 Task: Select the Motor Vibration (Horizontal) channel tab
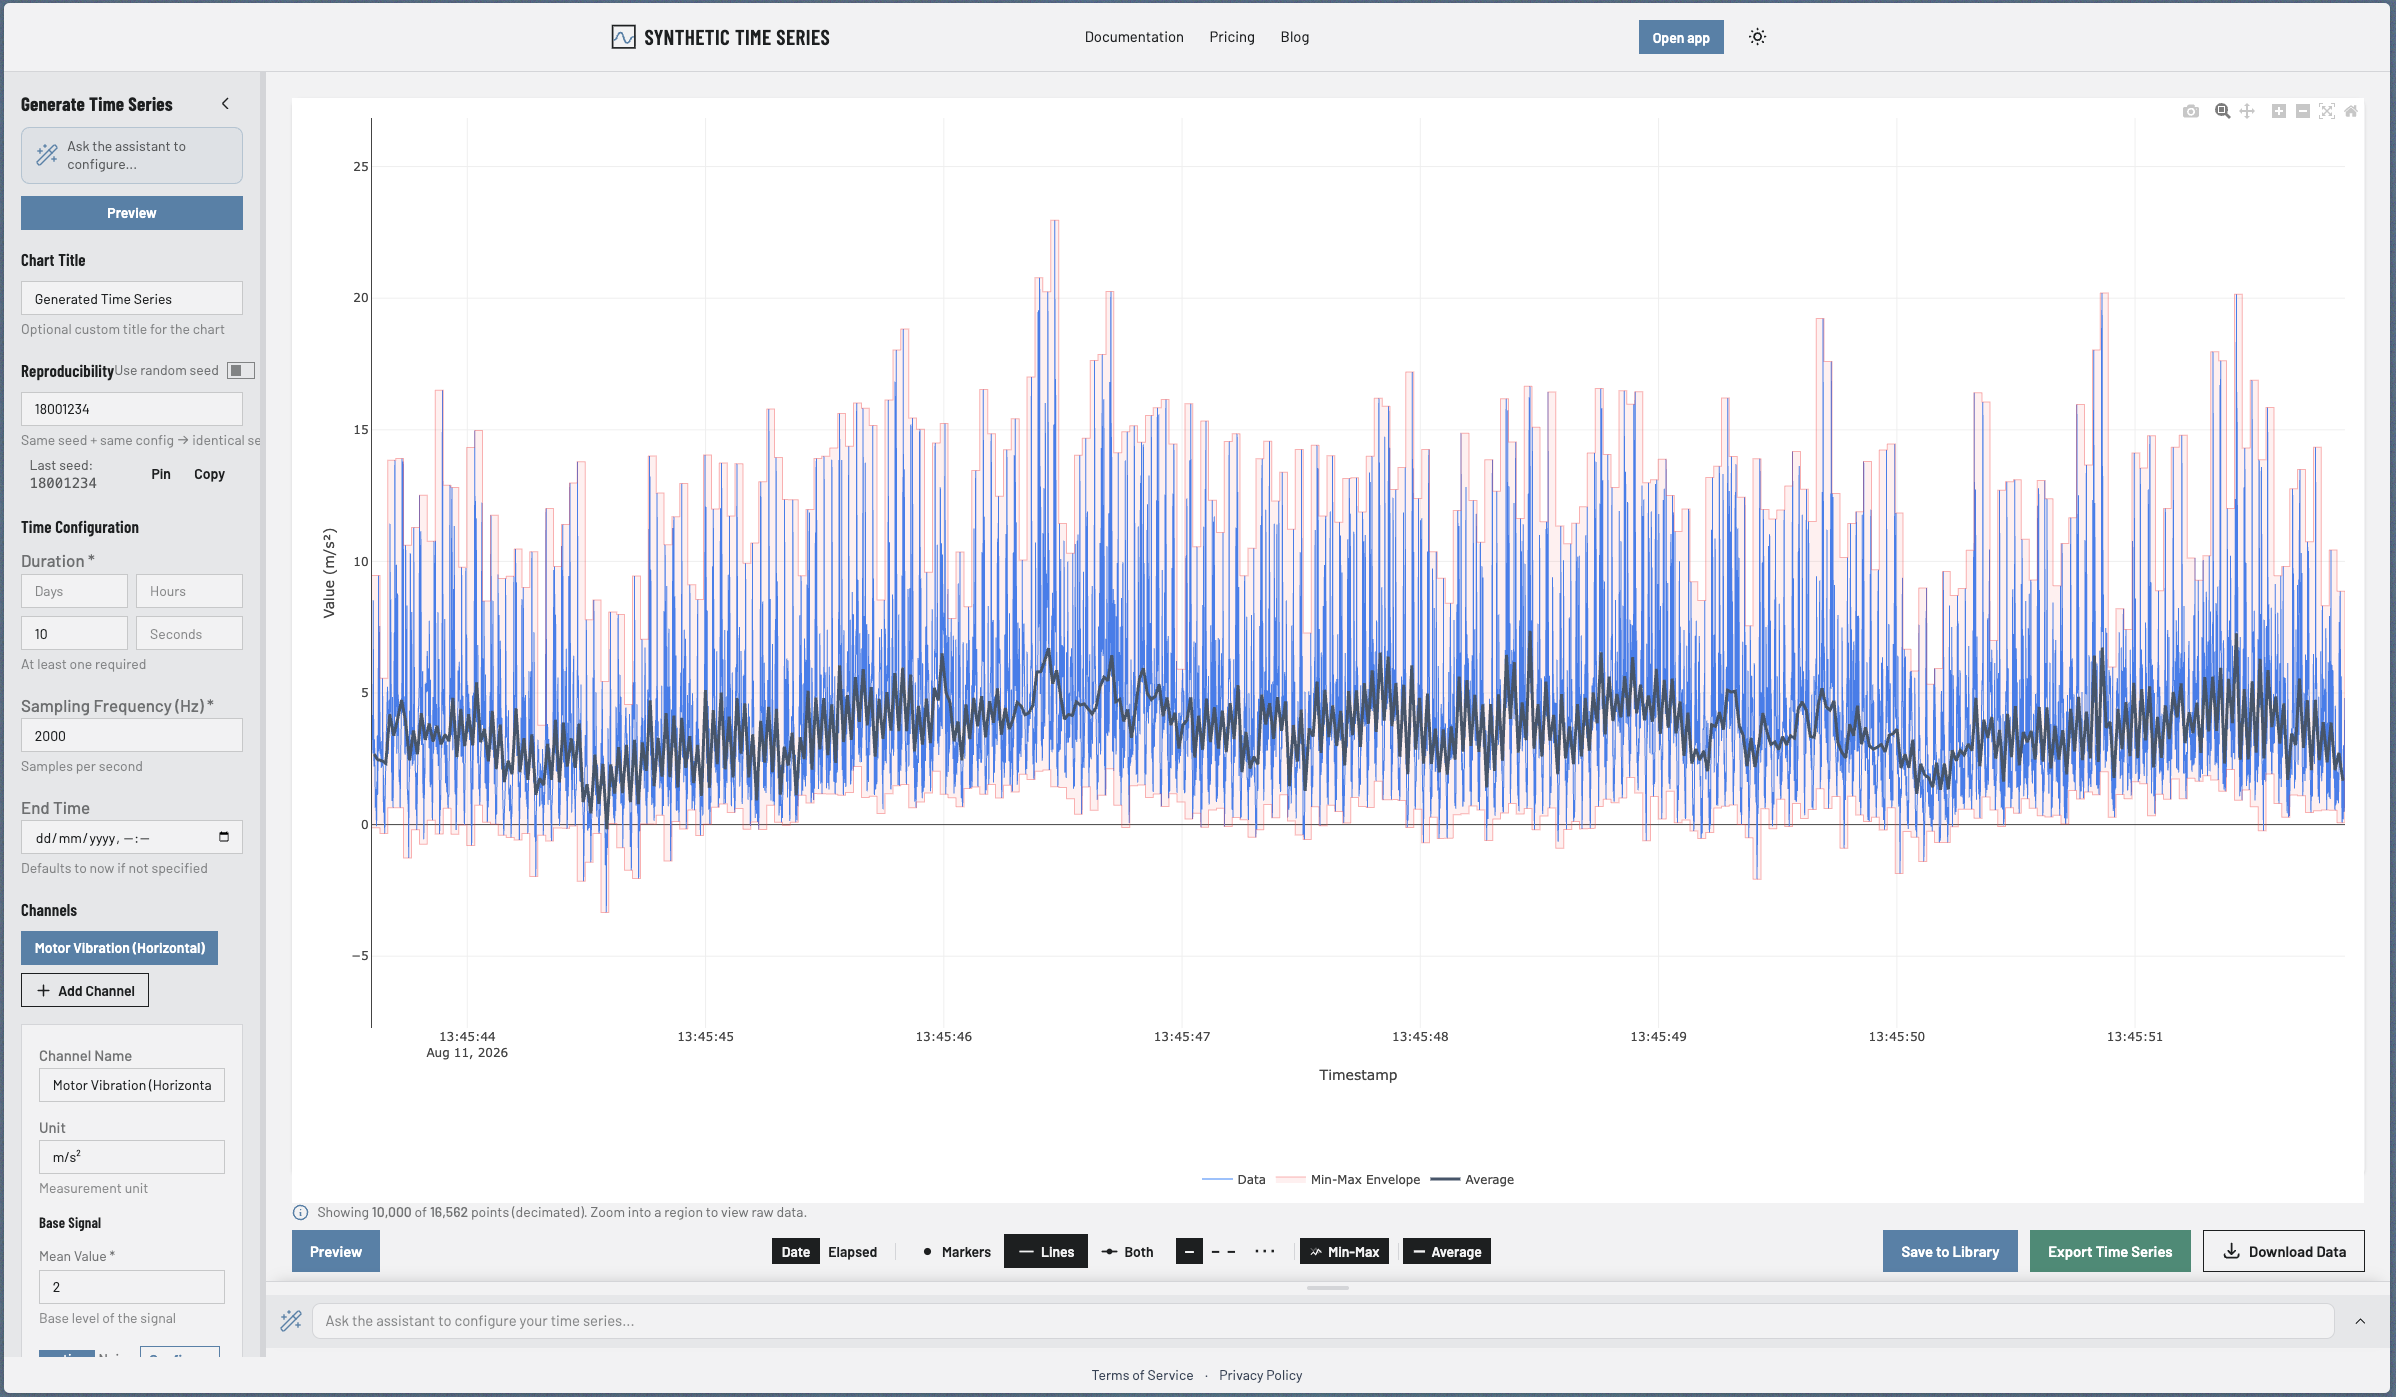(119, 948)
